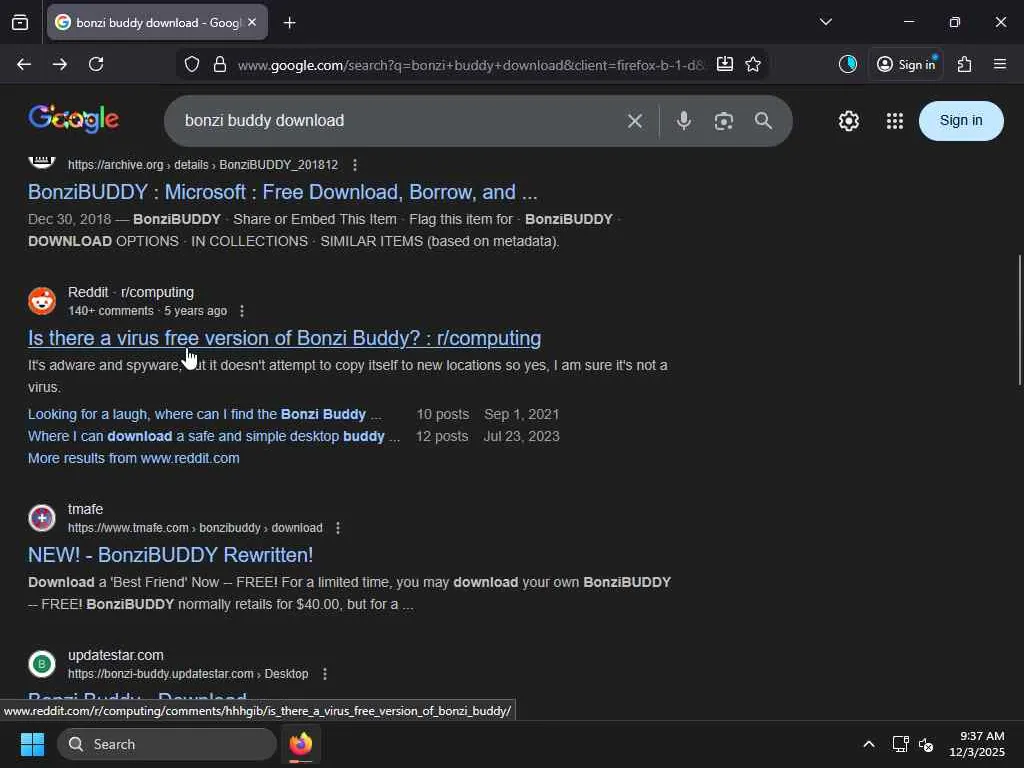View site security padlock info
Screen dimensions: 1024x768
(220, 65)
